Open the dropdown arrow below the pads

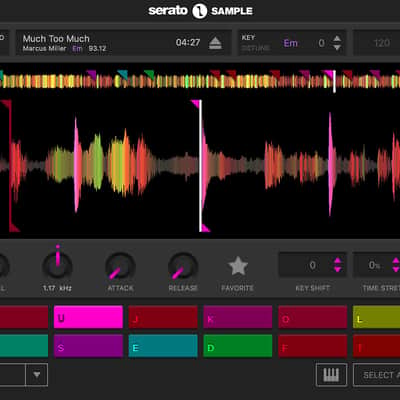point(37,375)
